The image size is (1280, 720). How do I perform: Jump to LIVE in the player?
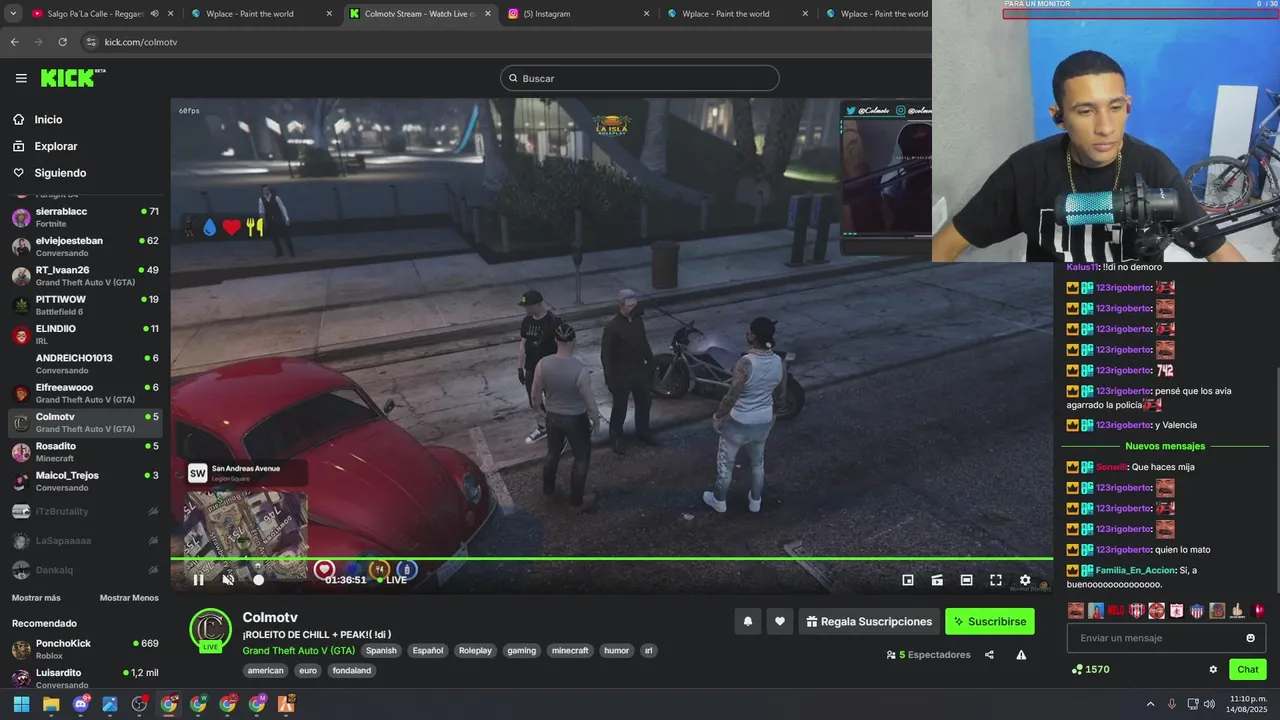[x=393, y=580]
